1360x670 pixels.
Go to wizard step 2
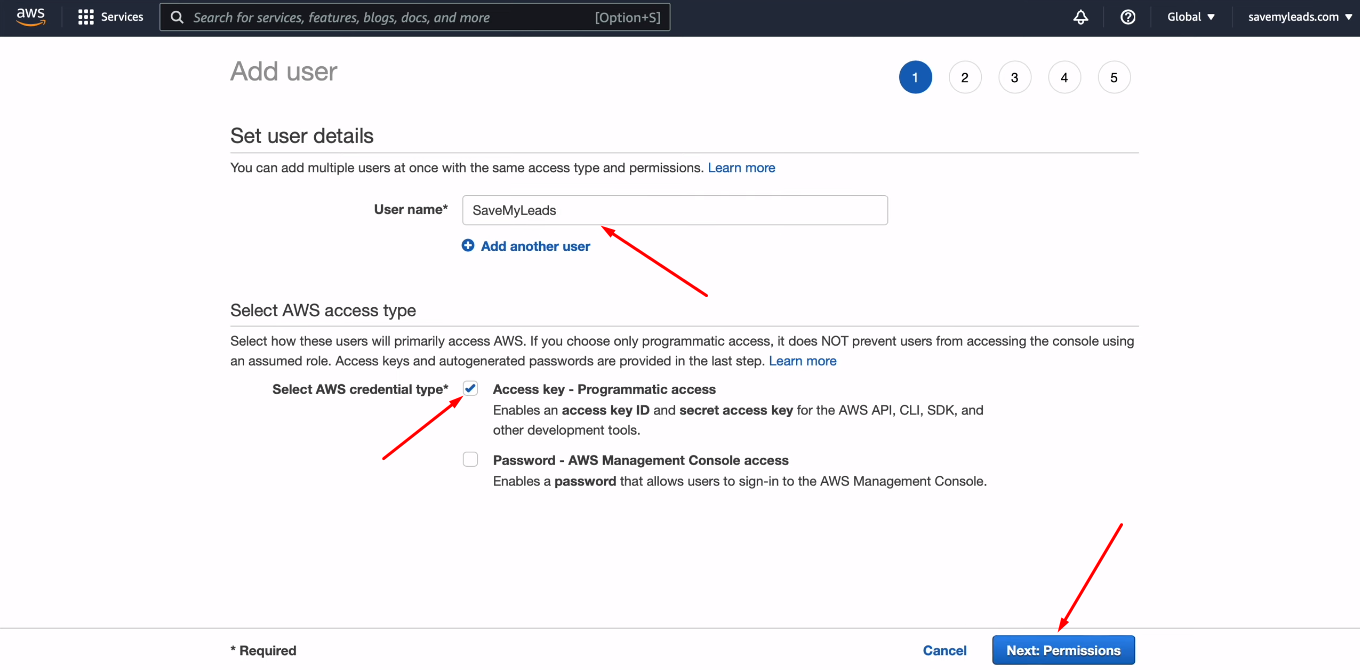(x=965, y=77)
